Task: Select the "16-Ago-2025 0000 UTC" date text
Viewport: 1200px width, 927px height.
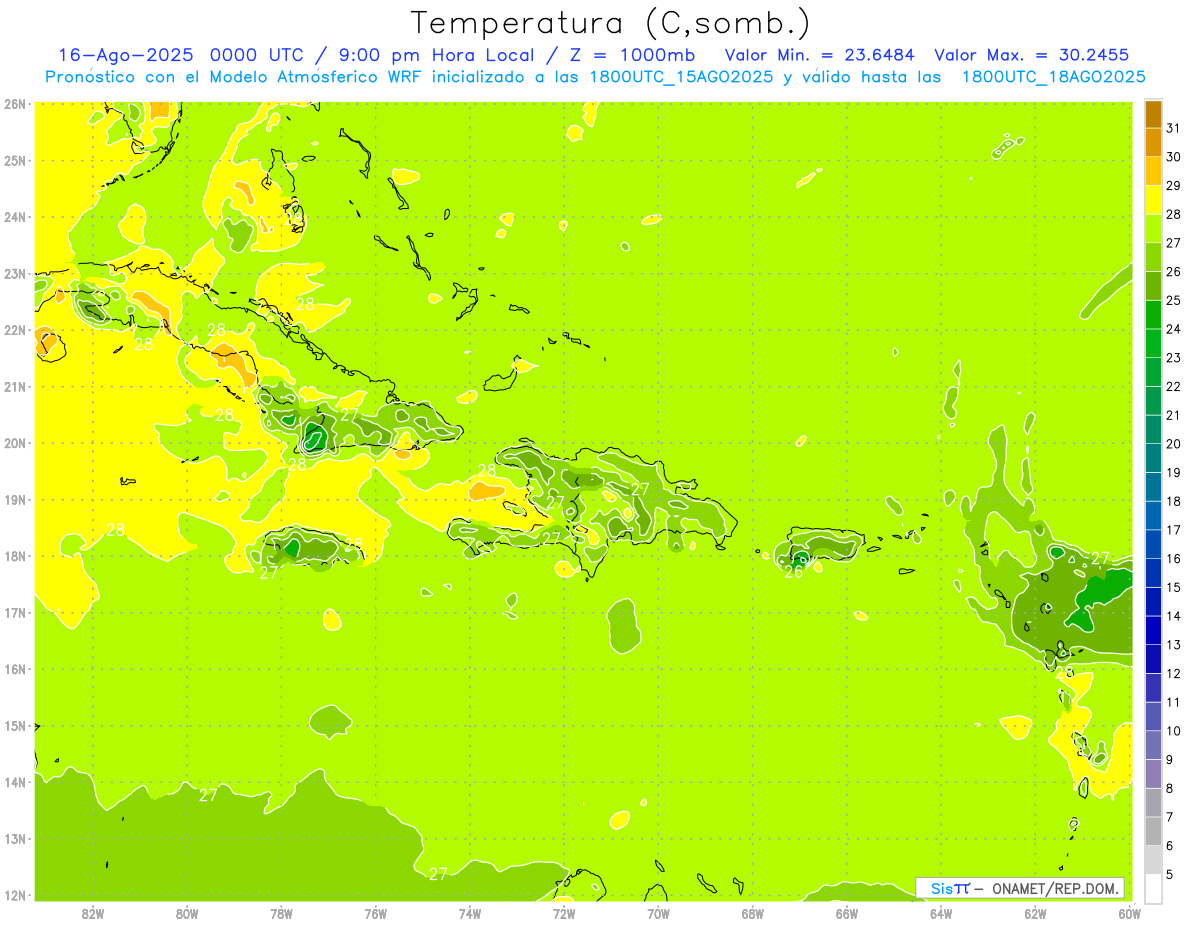Action: click(184, 55)
